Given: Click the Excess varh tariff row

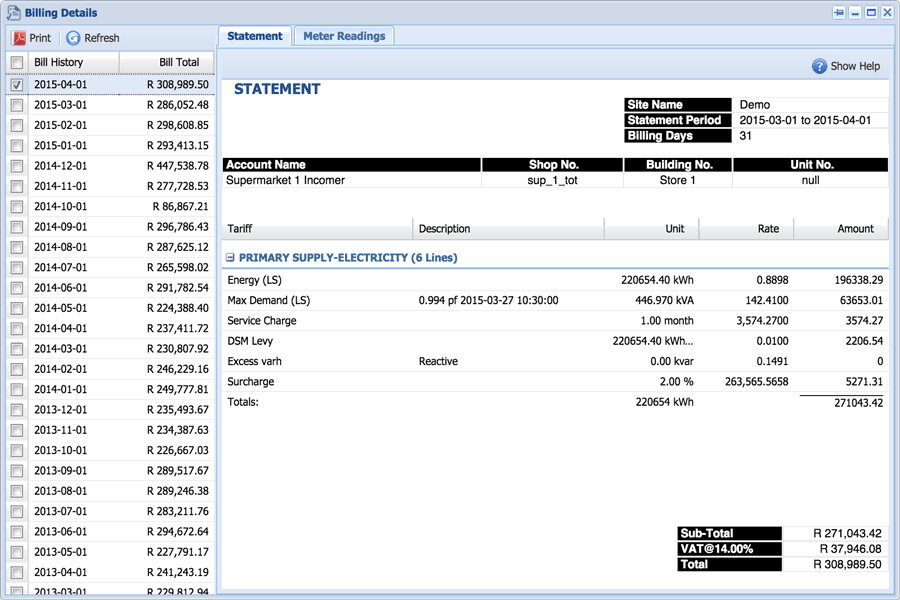Looking at the screenshot, I should click(x=555, y=361).
